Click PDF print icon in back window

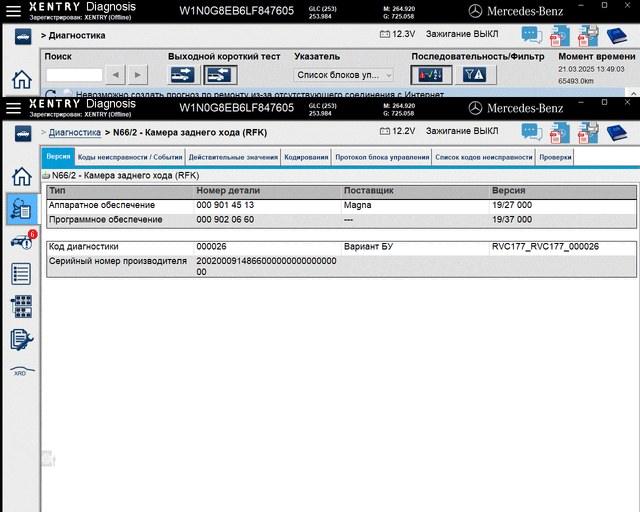pos(588,36)
